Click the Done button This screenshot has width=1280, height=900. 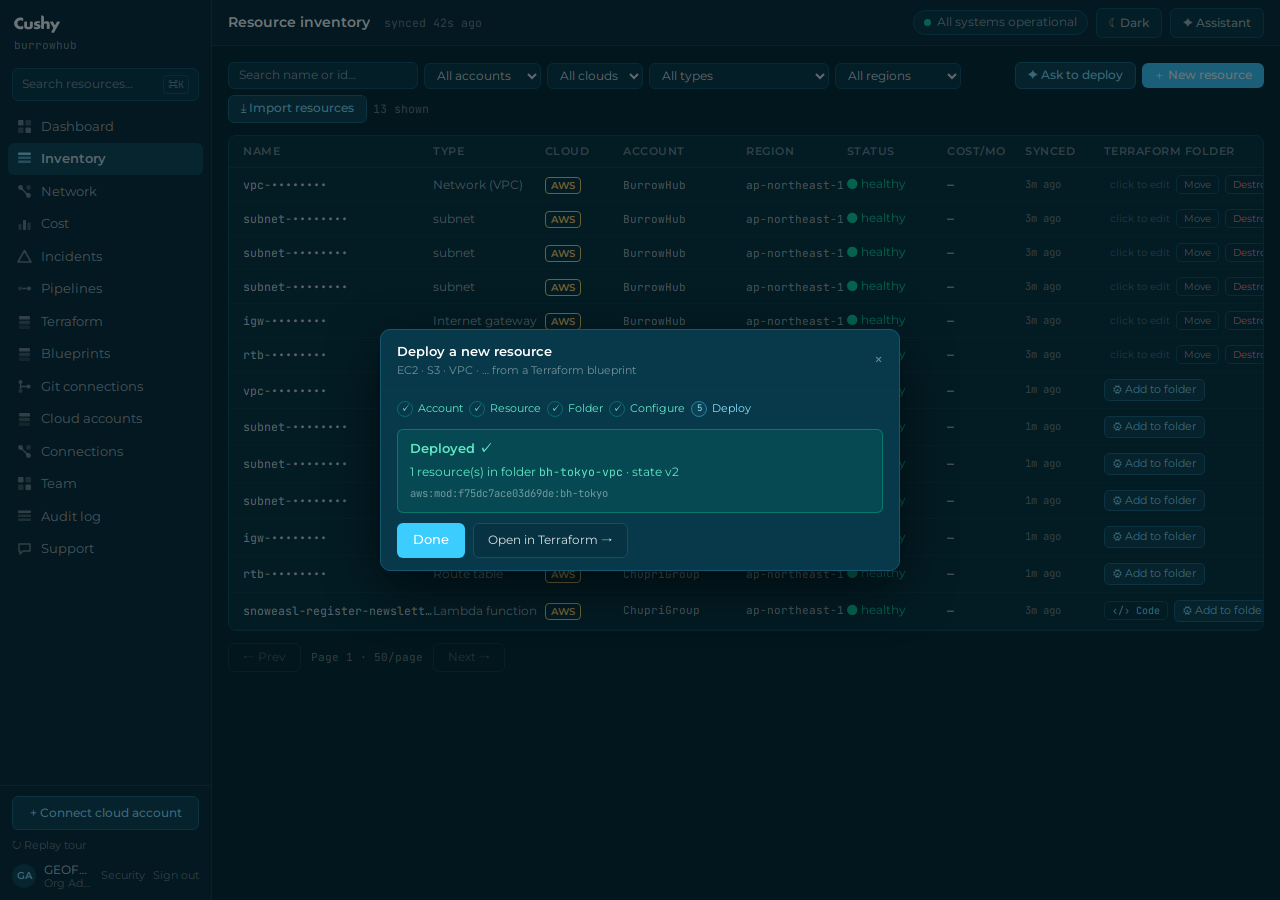point(431,540)
